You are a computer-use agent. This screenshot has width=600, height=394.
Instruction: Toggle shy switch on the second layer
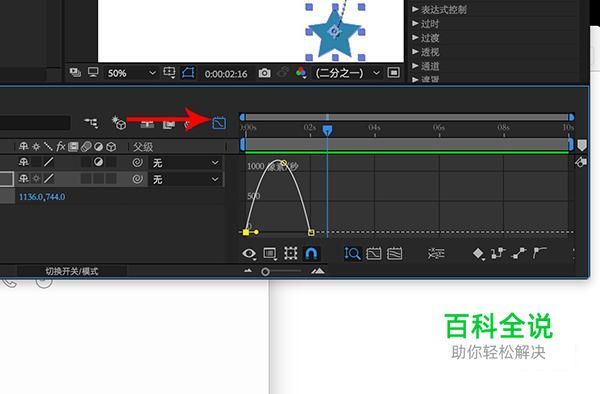pos(24,178)
